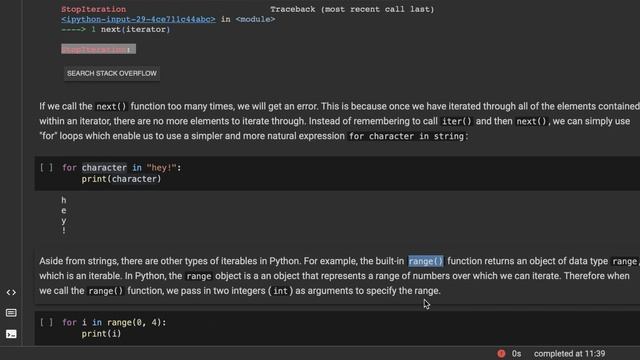
Task: Click Search Stack Overflow button
Action: click(x=112, y=73)
